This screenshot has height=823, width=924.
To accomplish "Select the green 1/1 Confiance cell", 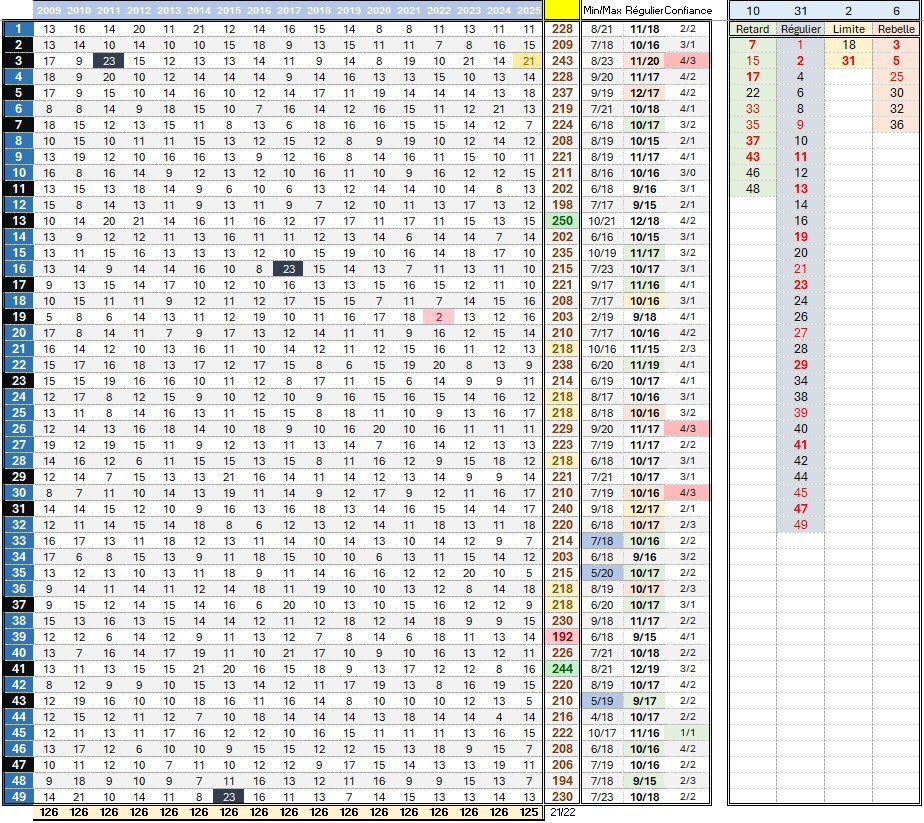I will [688, 732].
